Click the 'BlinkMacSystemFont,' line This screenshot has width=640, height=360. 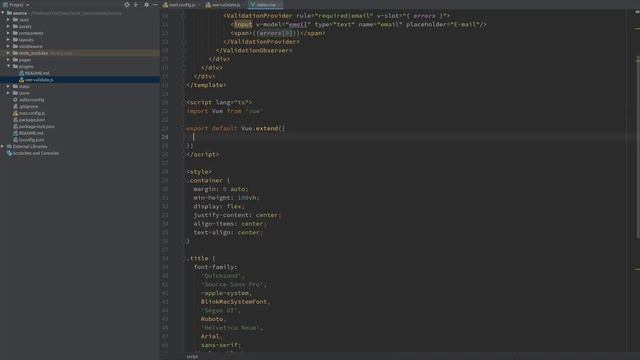click(x=236, y=302)
